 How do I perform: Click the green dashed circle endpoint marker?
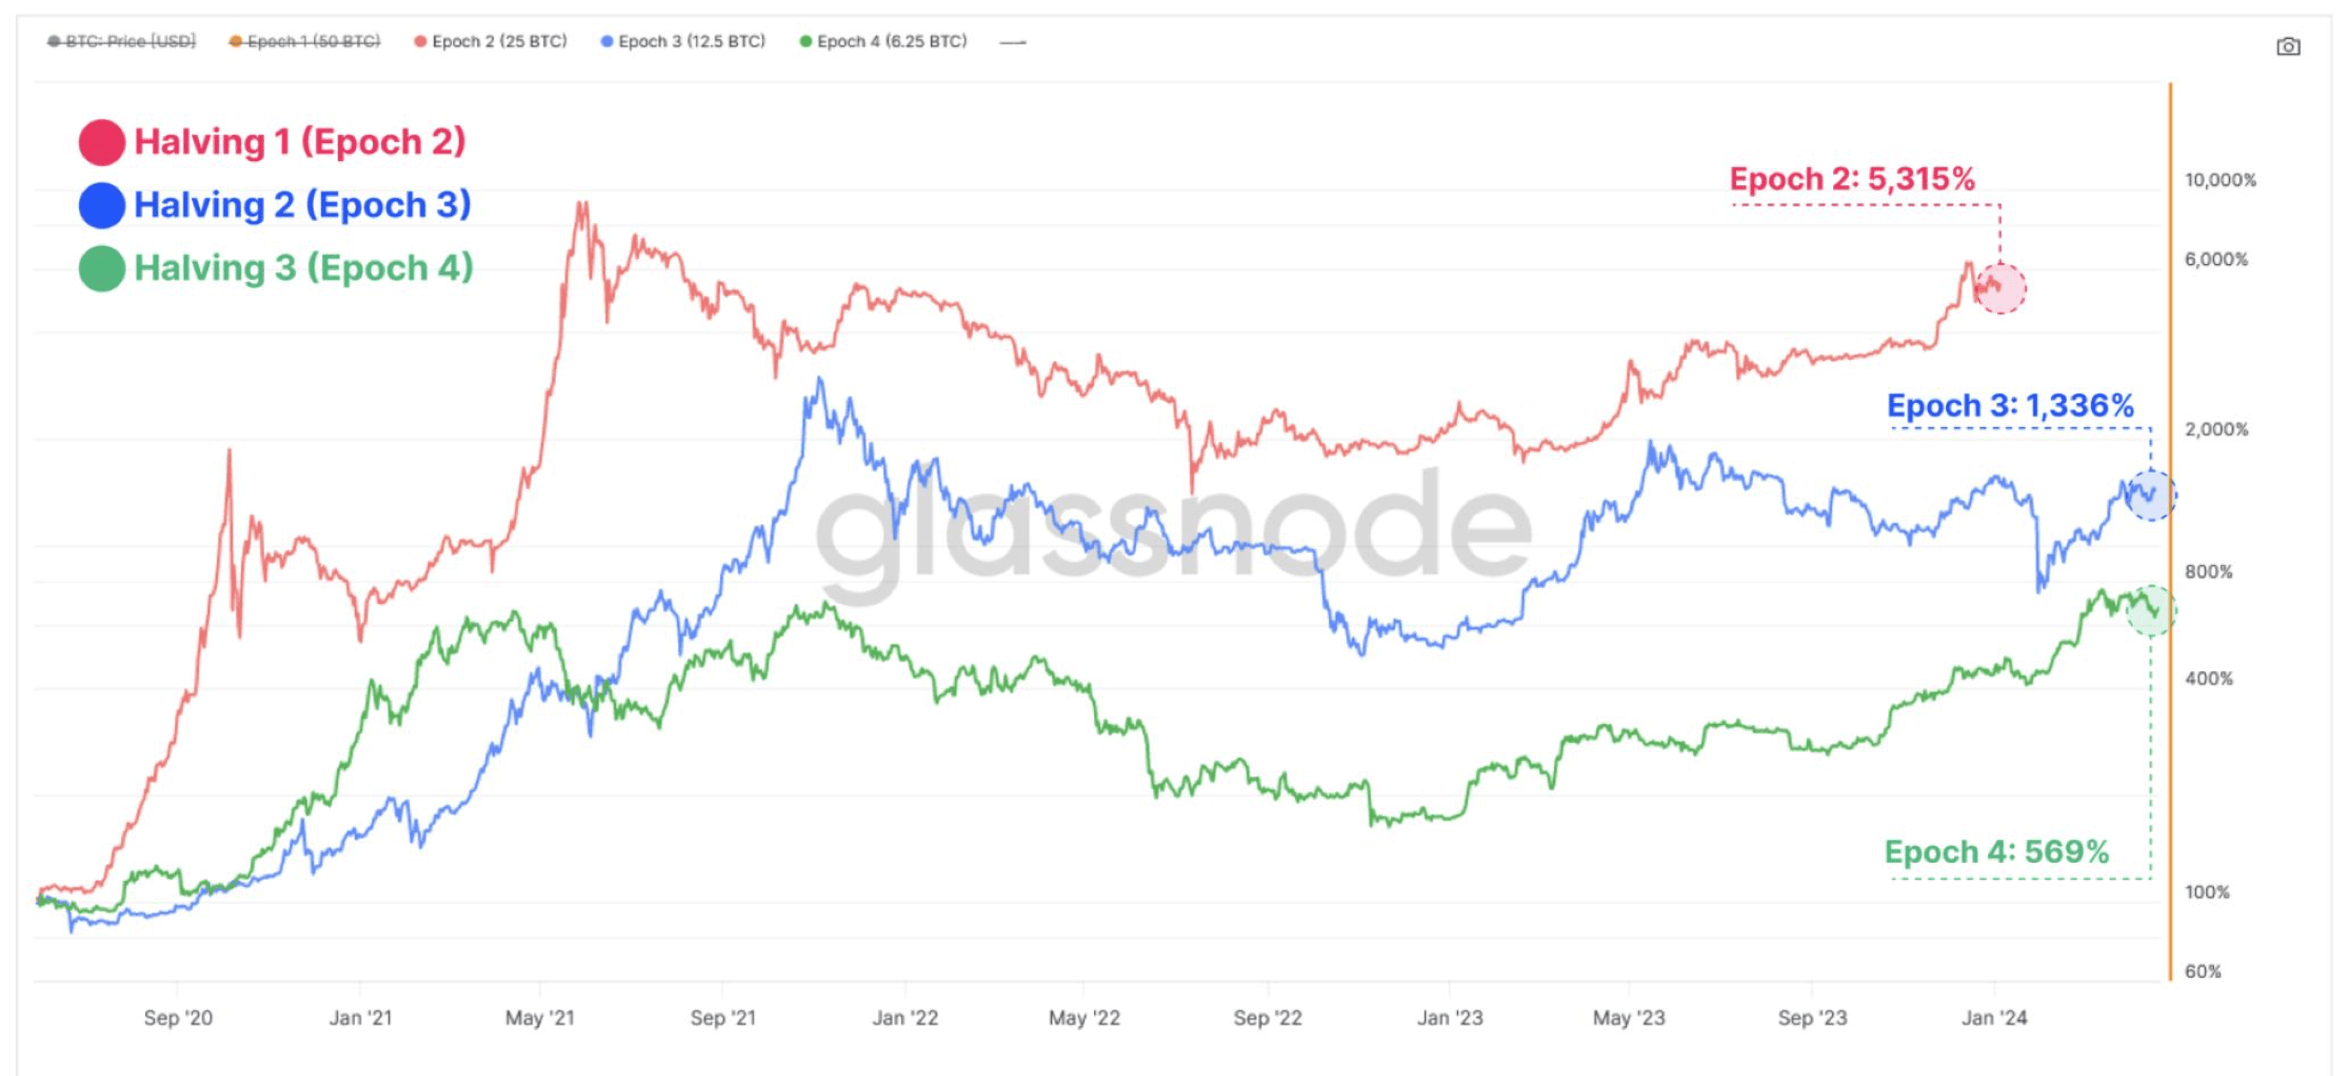click(x=2150, y=610)
